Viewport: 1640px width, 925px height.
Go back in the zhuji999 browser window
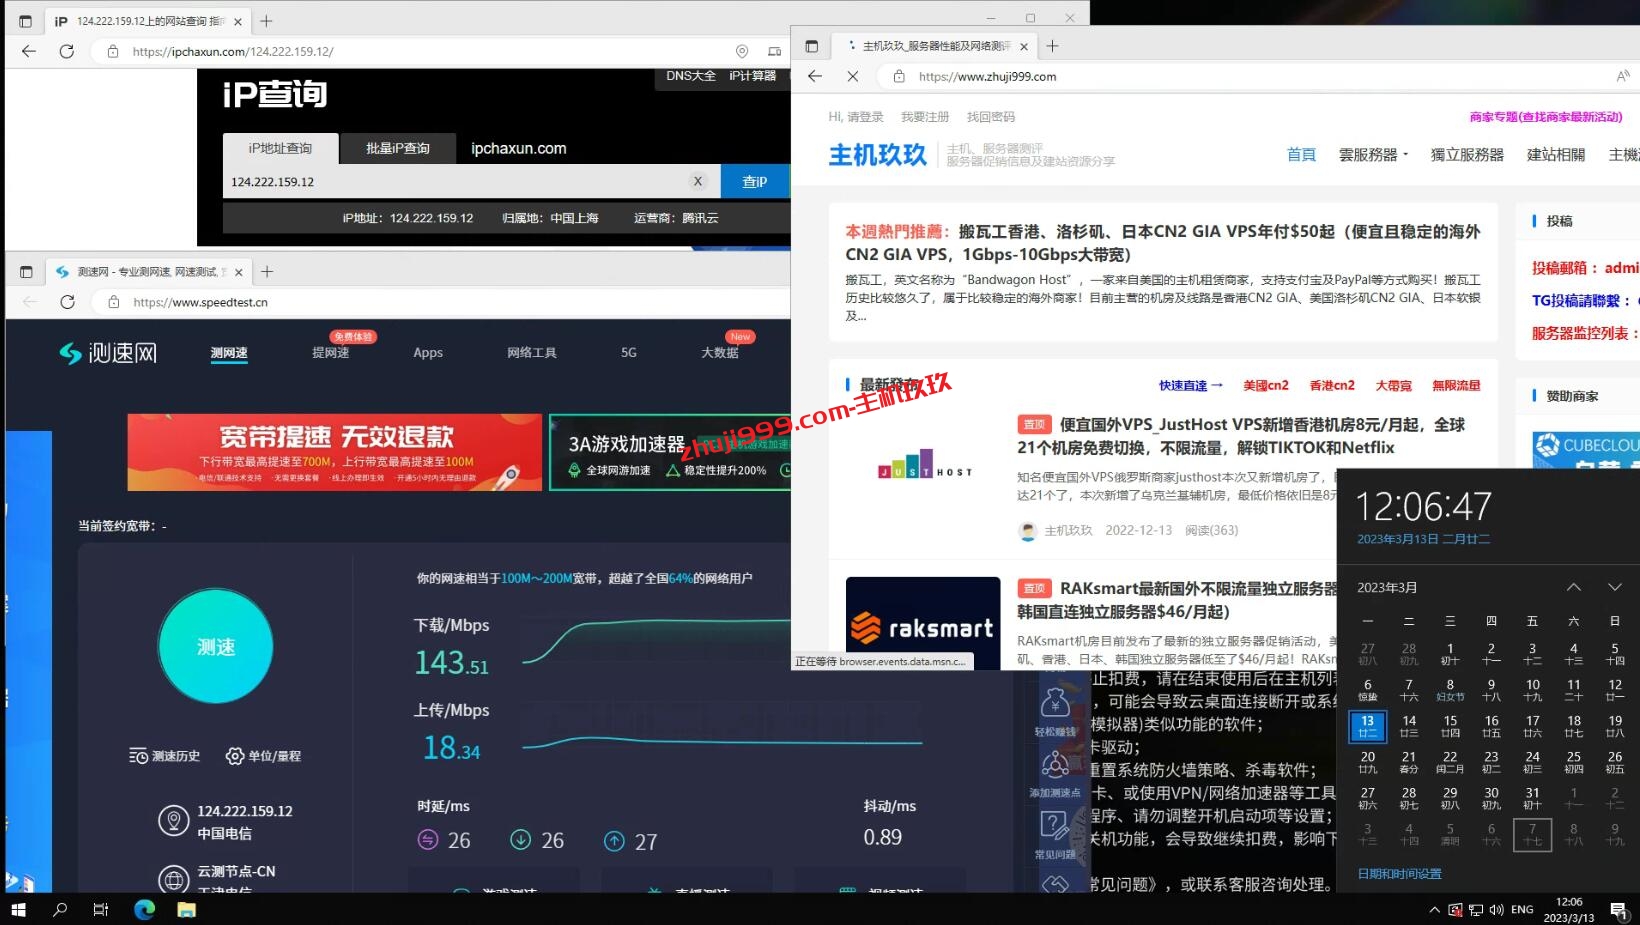815,76
